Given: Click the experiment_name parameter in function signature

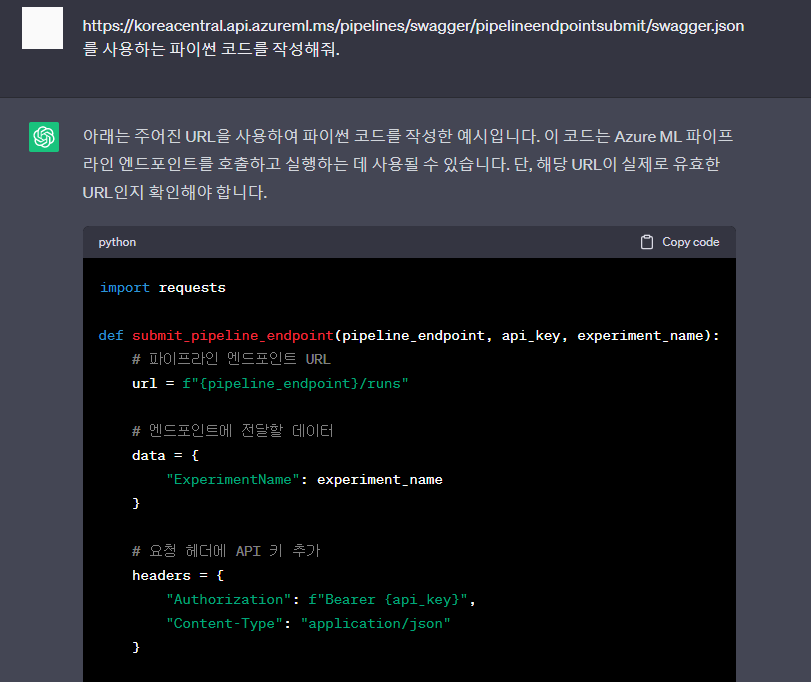Looking at the screenshot, I should click(640, 336).
